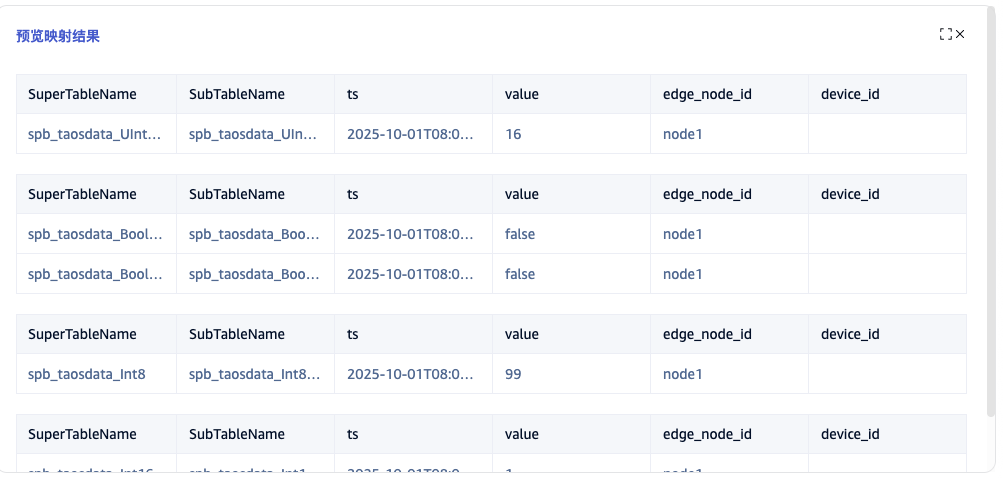The height and width of the screenshot is (479, 1003).
Task: Click SuperTableName header in the first table
Action: 82,94
